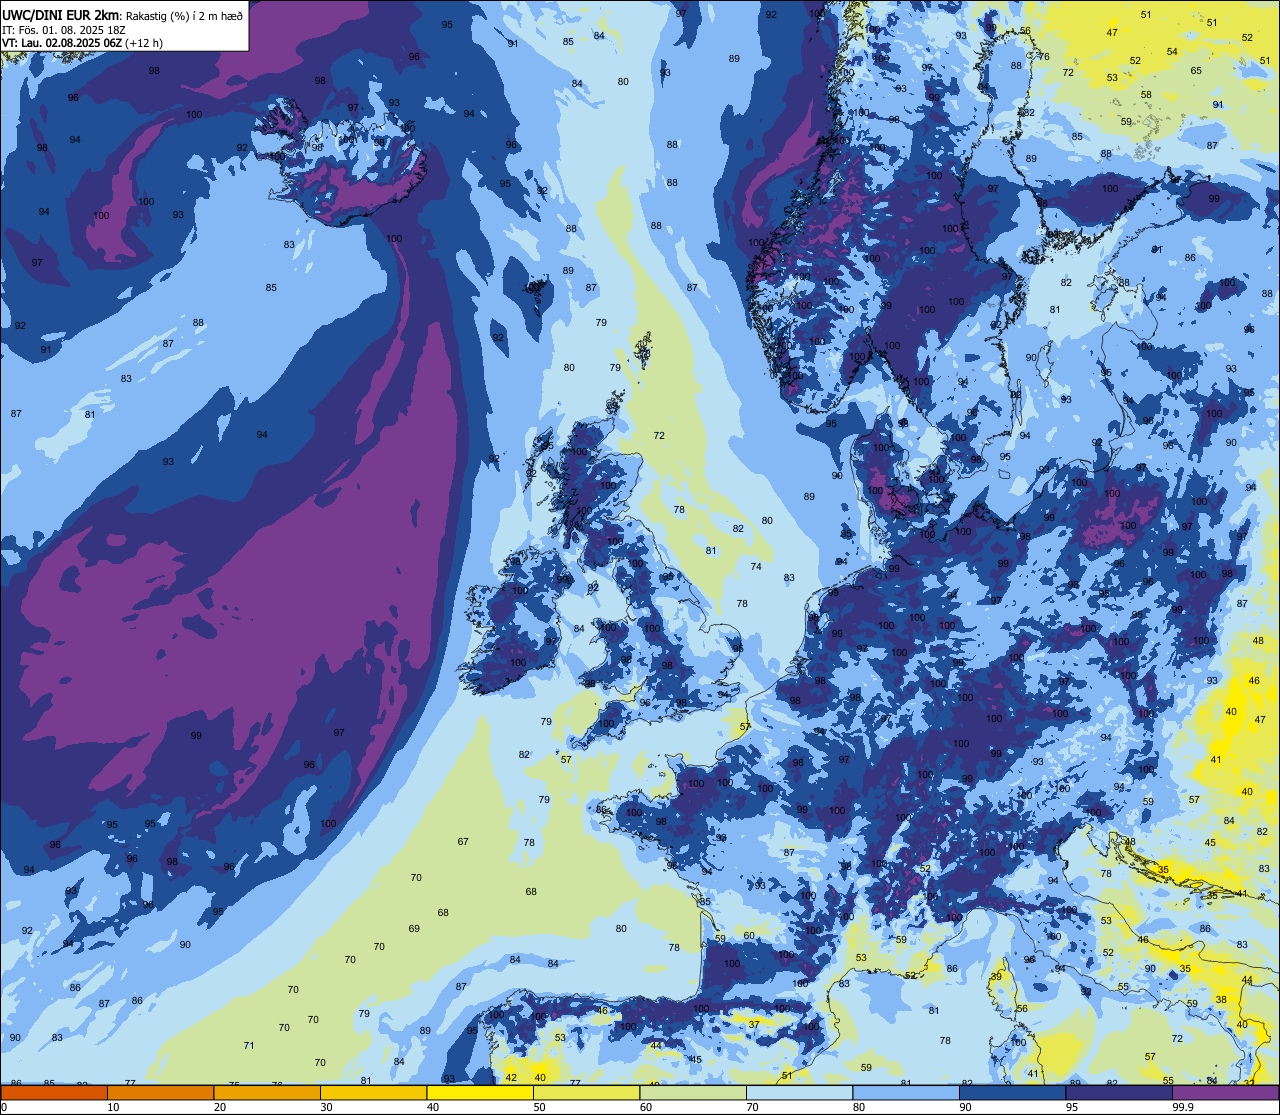Screen dimensions: 1280x1115
Task: Click the 10–20 orange legend segment
Action: 160,1093
